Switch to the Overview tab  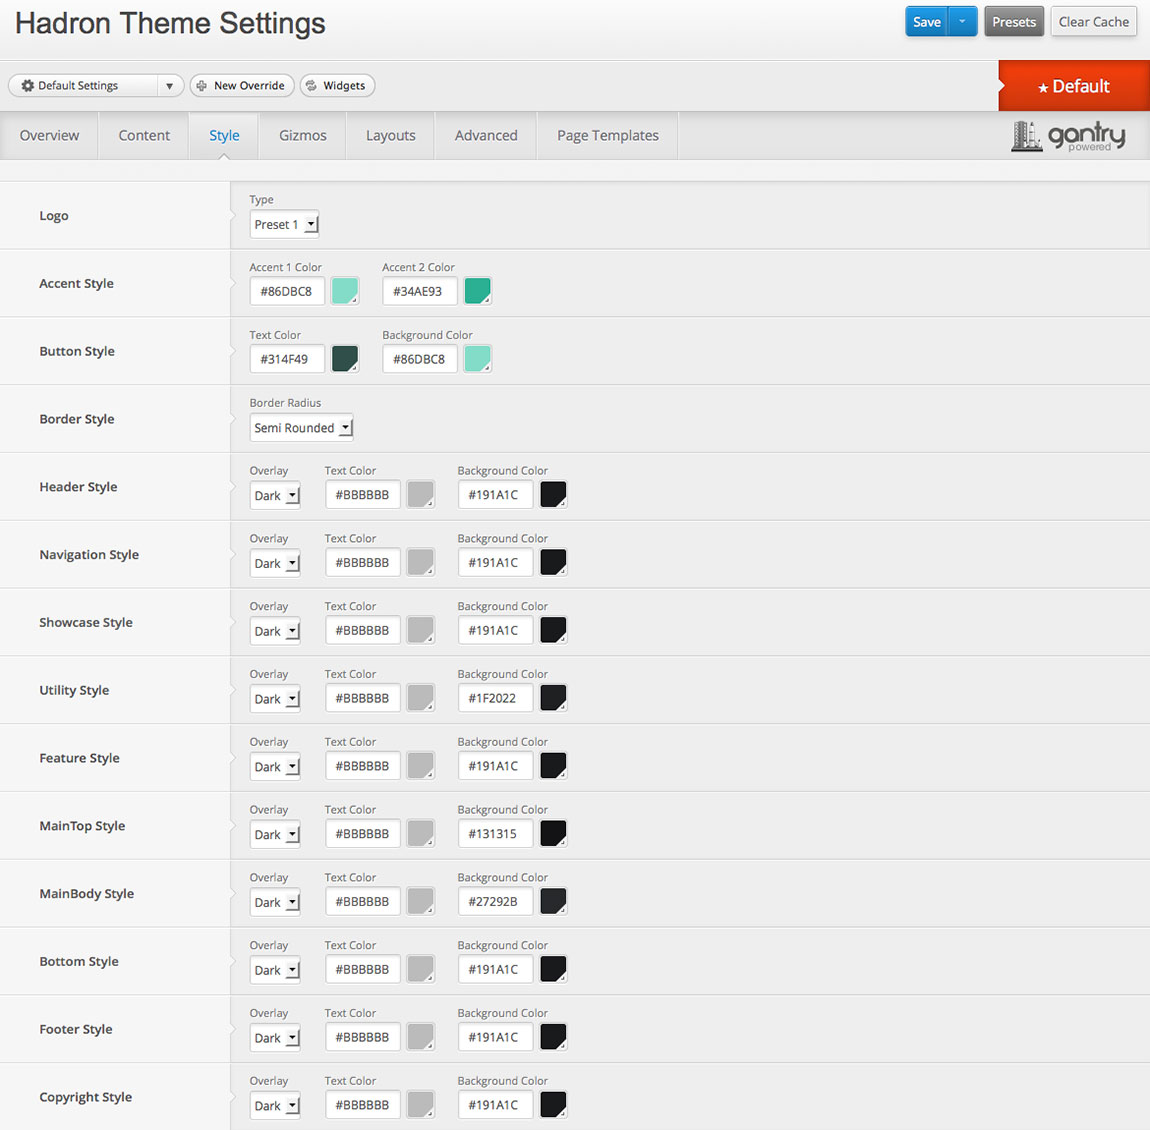point(49,136)
